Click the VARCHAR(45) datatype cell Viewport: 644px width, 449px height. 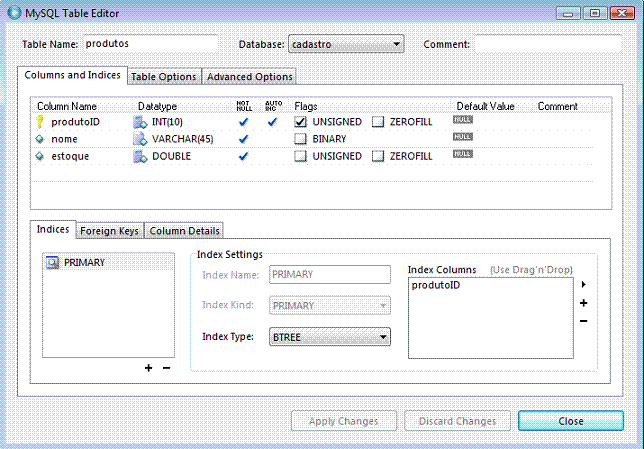[183, 139]
